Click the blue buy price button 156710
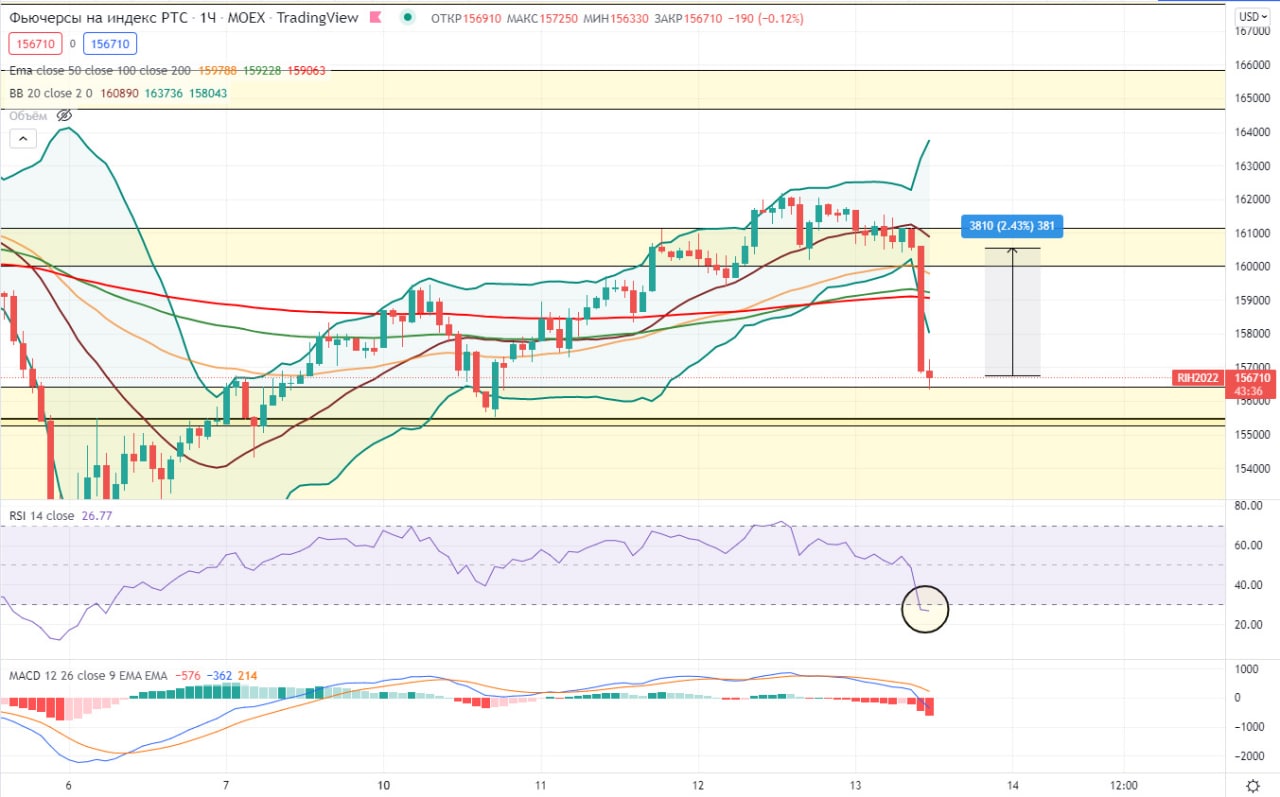Screen dimensions: 1280x797 (x=110, y=44)
